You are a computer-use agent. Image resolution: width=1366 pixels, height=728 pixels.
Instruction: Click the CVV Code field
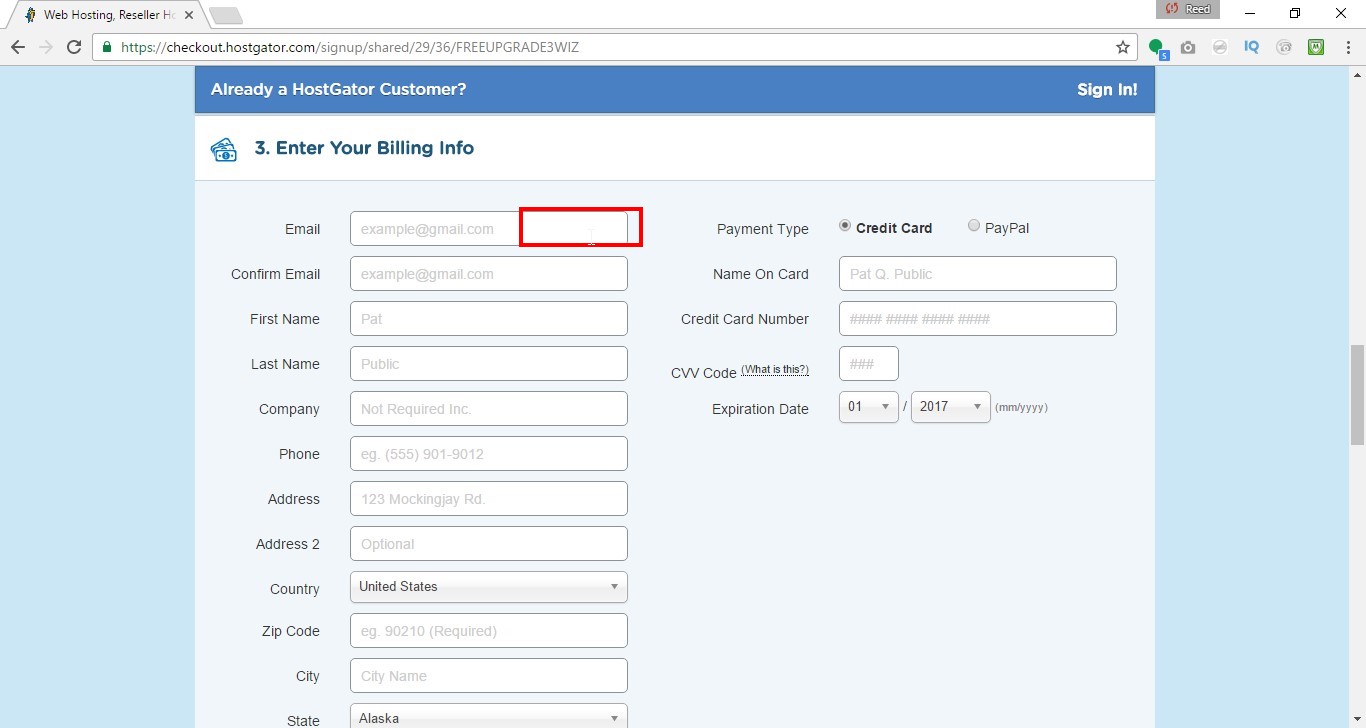point(869,364)
